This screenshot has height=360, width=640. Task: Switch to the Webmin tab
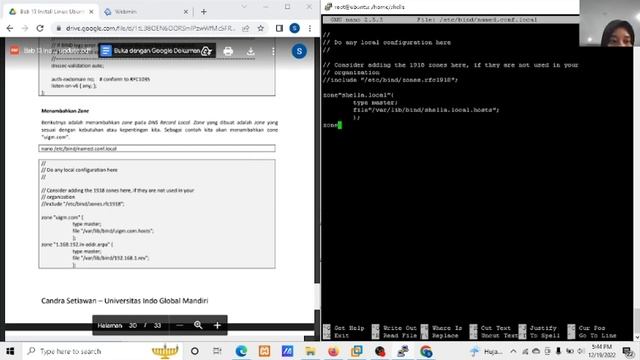pyautogui.click(x=145, y=12)
